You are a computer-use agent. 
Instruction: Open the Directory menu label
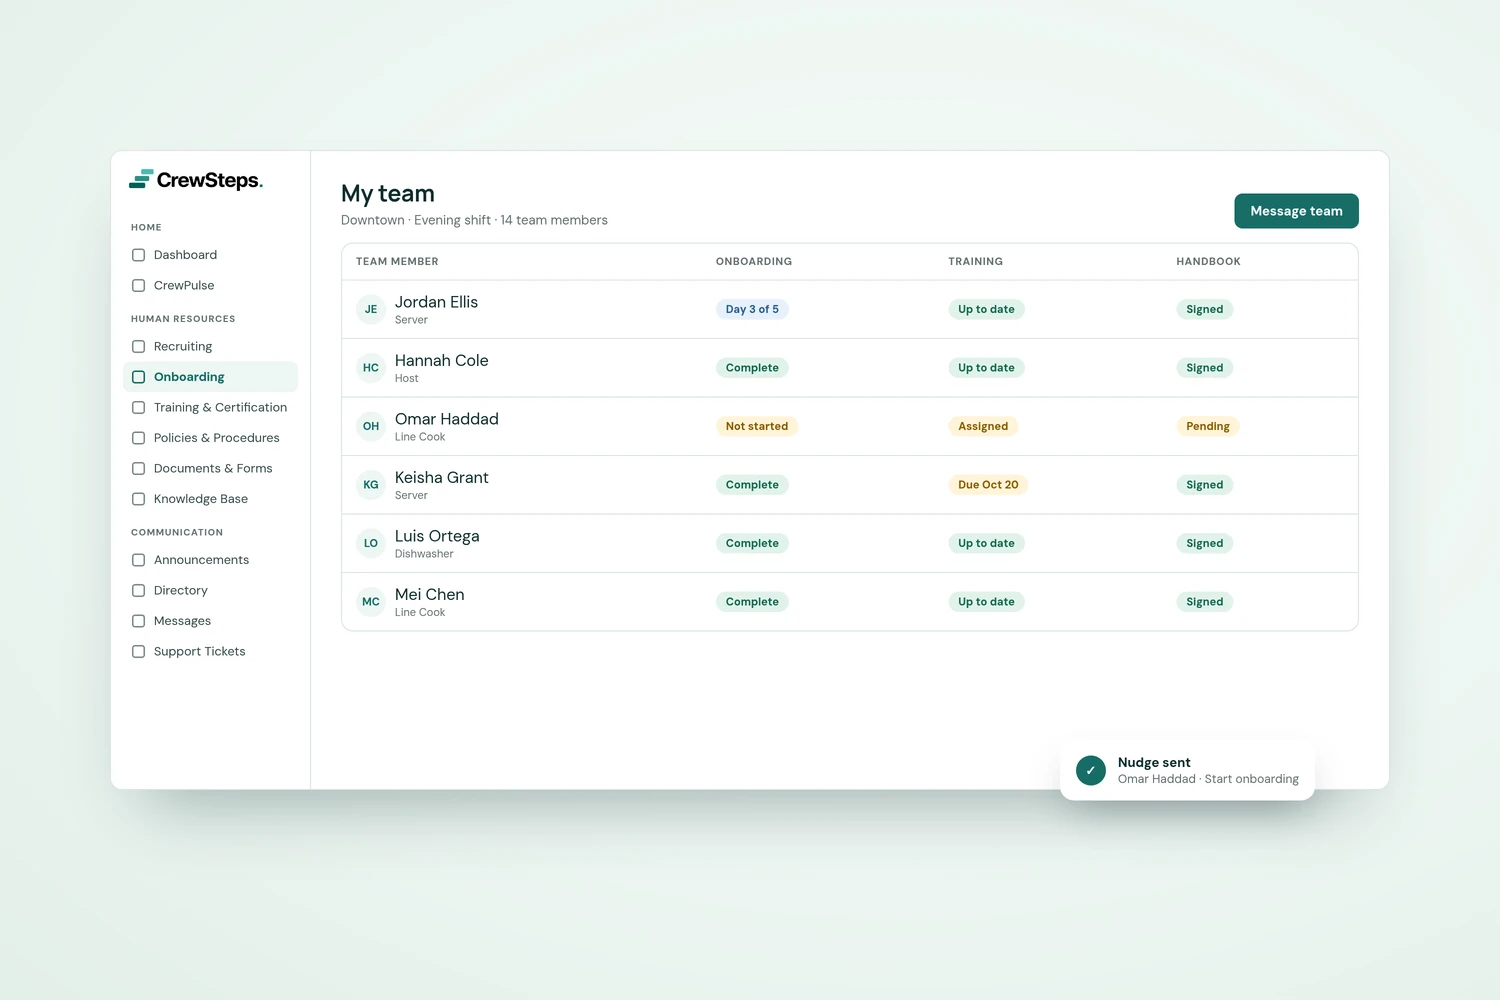pyautogui.click(x=181, y=591)
